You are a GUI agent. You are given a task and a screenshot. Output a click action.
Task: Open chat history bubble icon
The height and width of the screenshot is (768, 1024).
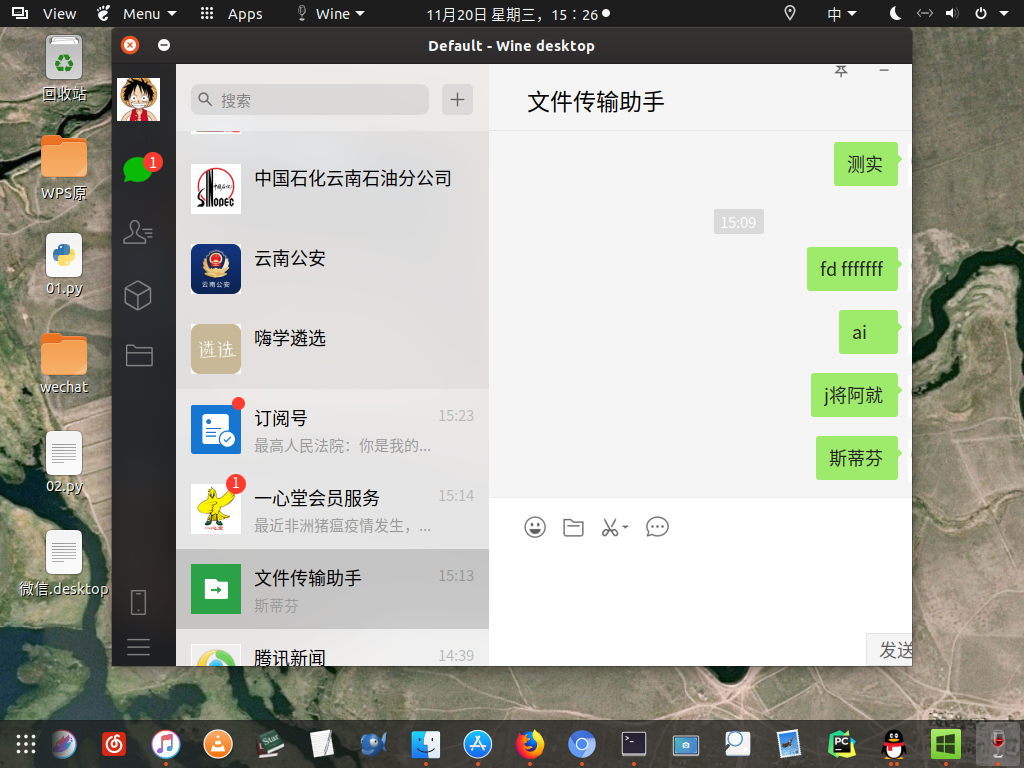click(x=657, y=527)
